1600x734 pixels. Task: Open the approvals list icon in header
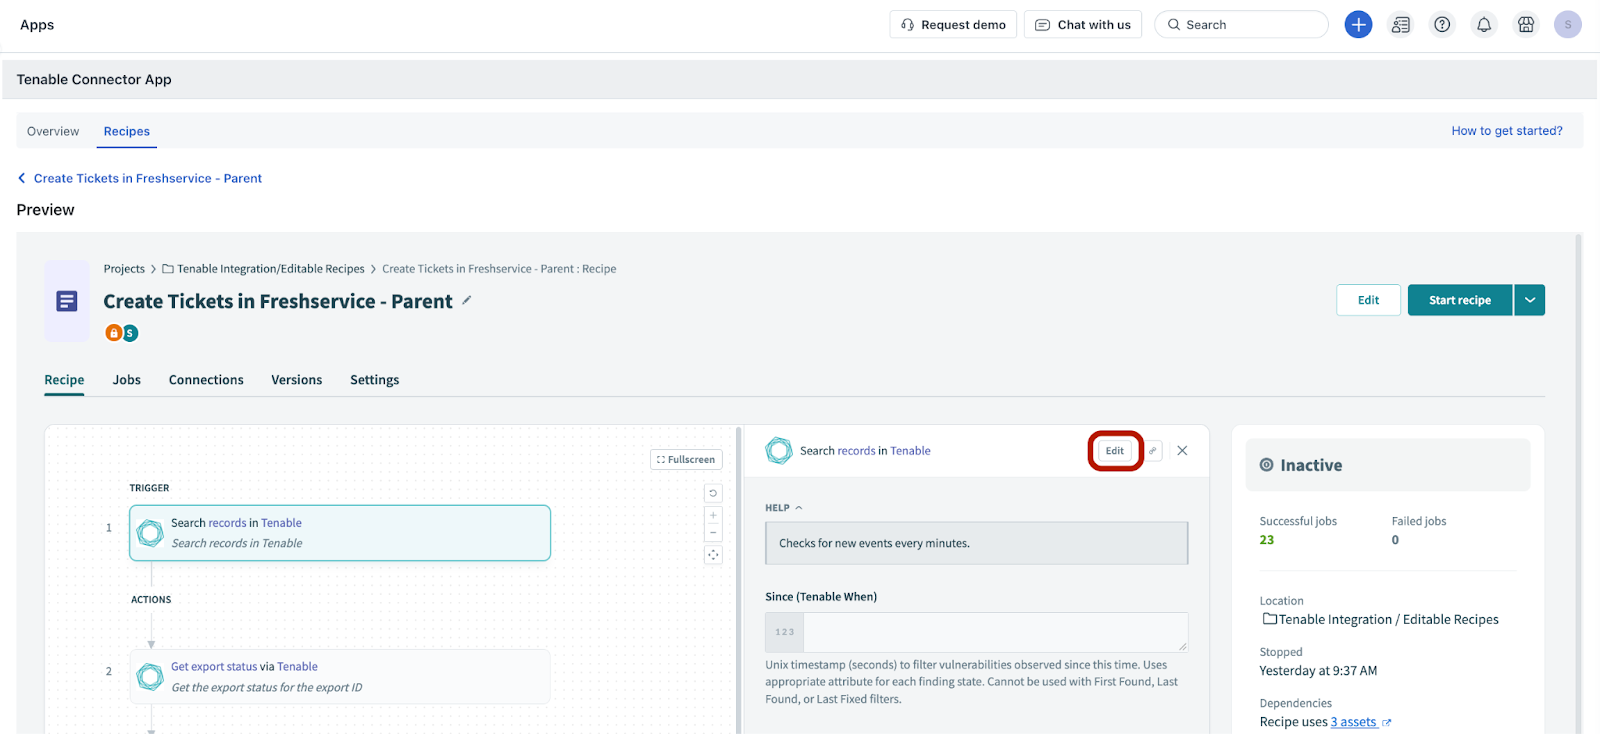[x=1401, y=25]
